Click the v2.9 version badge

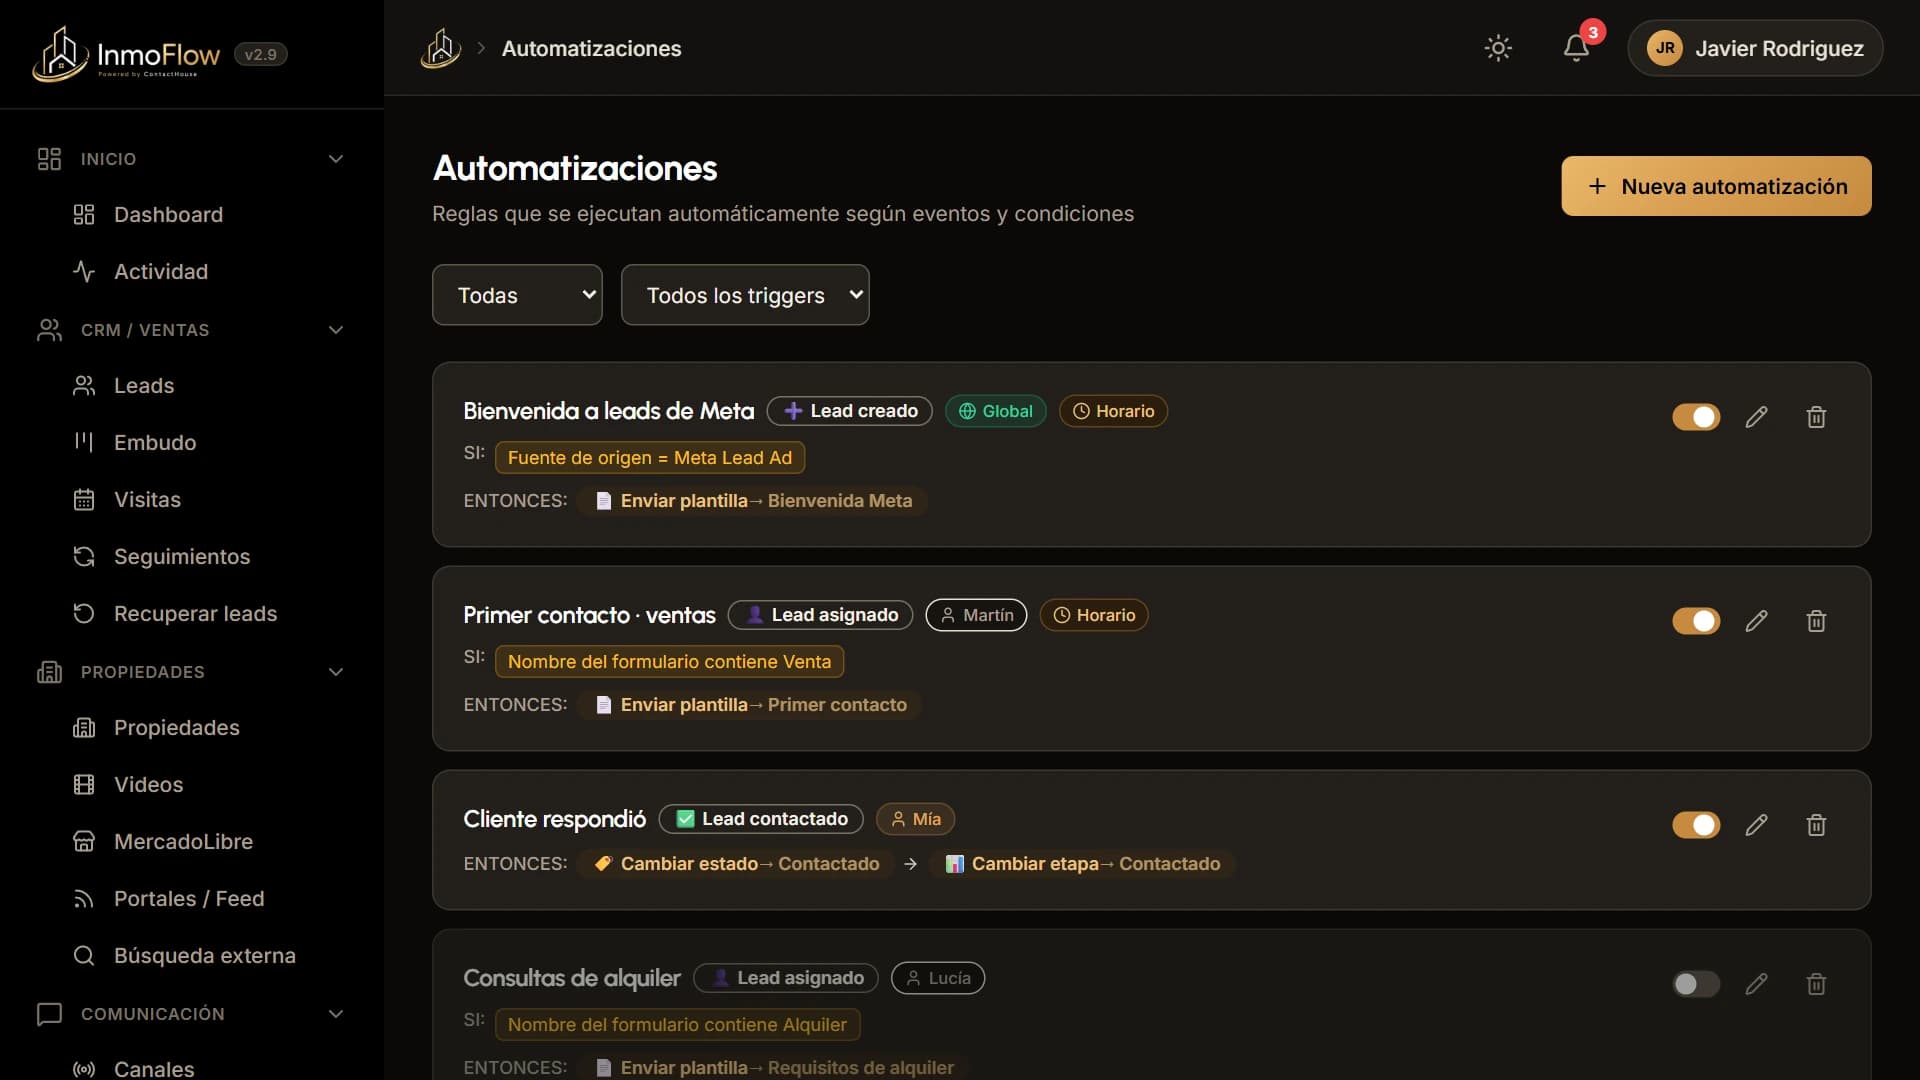coord(261,54)
